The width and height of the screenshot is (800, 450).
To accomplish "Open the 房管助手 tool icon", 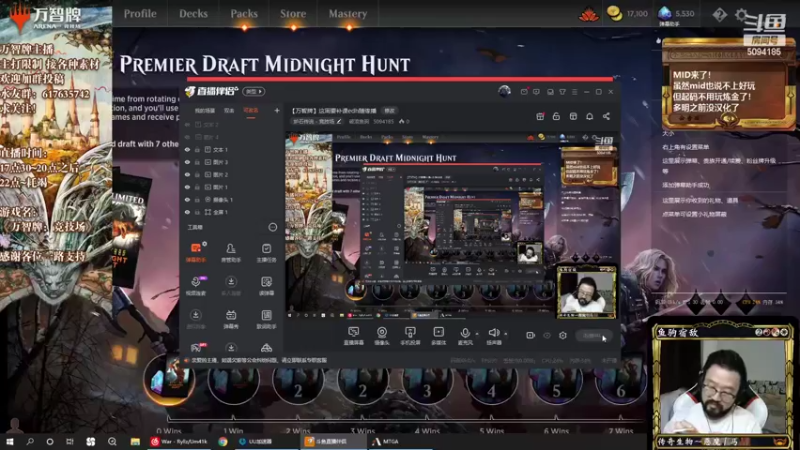I will tap(231, 253).
